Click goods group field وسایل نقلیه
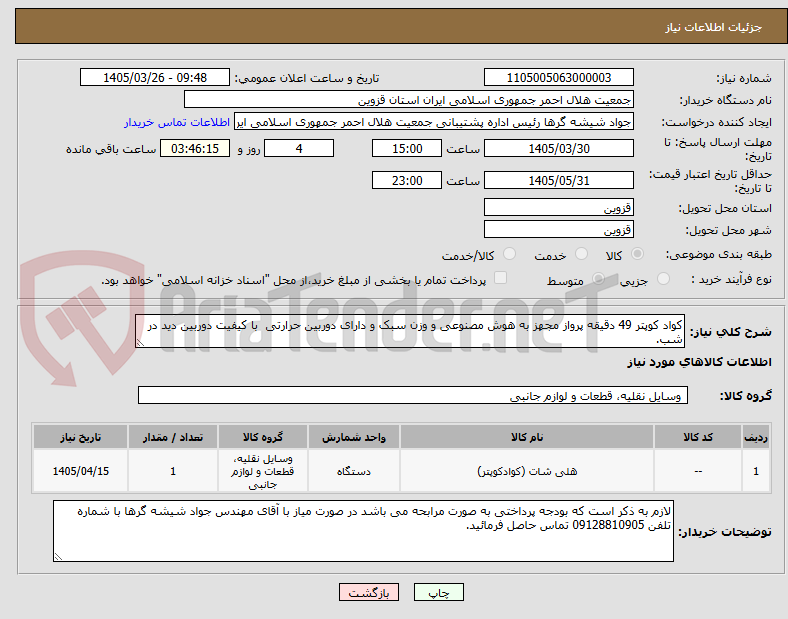 pos(413,395)
